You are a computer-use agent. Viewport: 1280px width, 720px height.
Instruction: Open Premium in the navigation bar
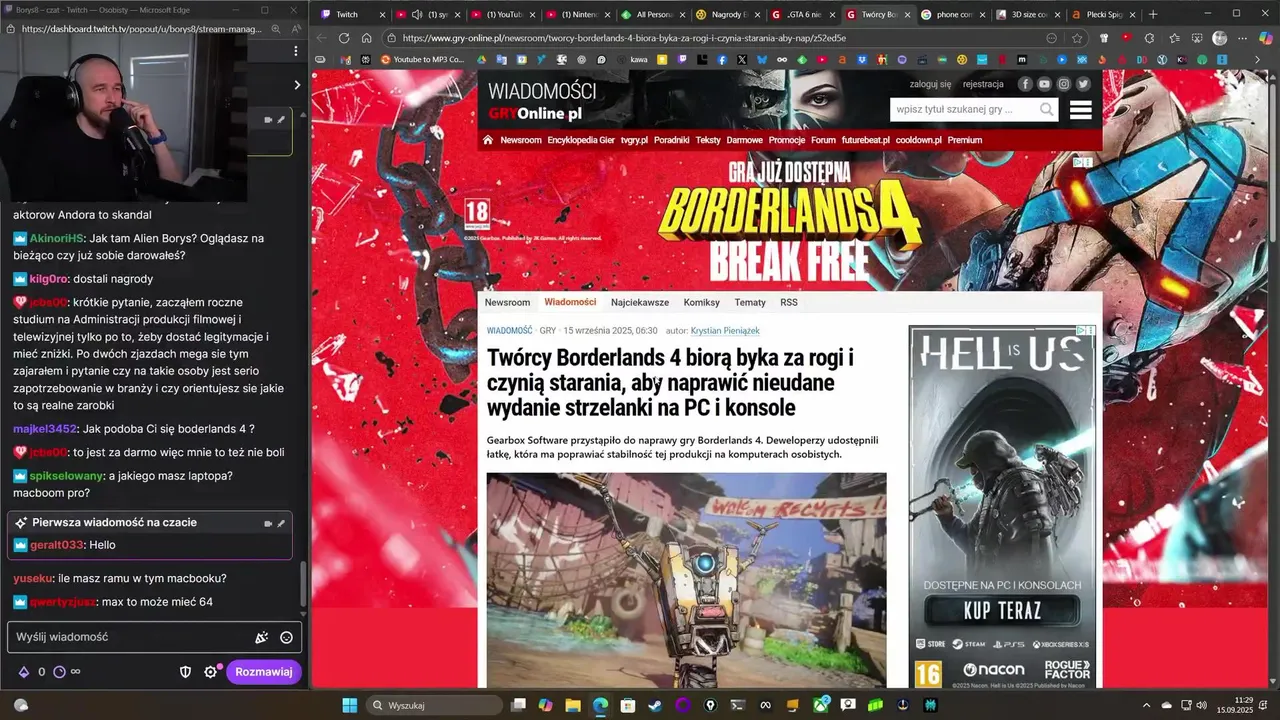click(x=964, y=140)
